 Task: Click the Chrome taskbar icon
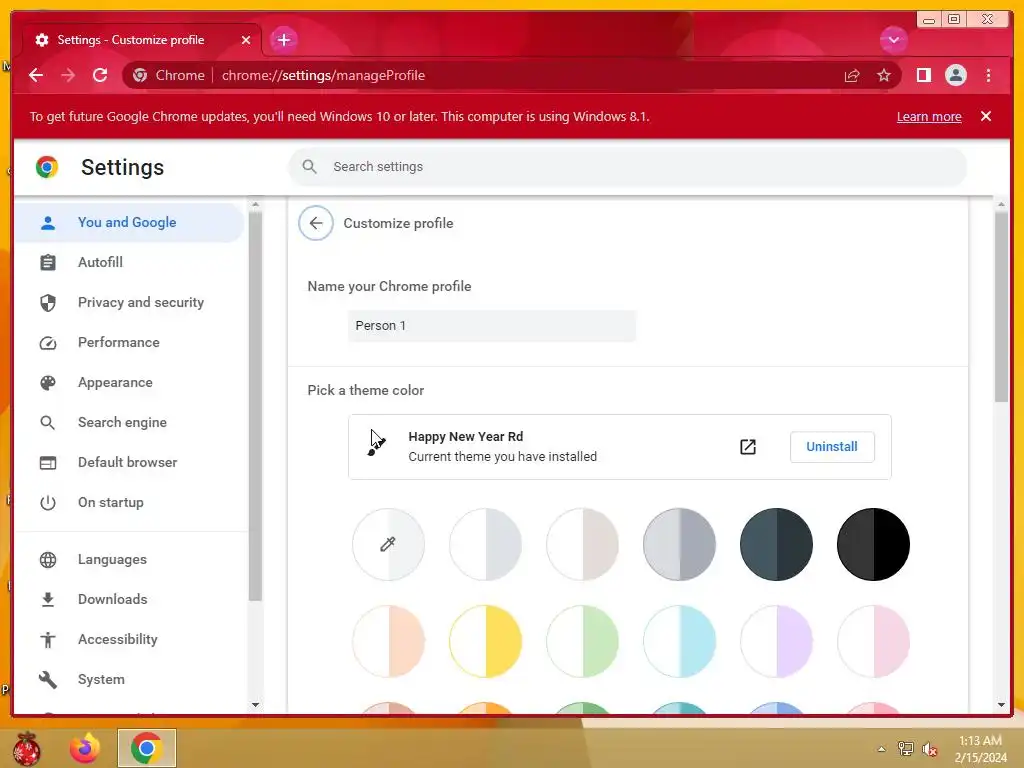(147, 748)
